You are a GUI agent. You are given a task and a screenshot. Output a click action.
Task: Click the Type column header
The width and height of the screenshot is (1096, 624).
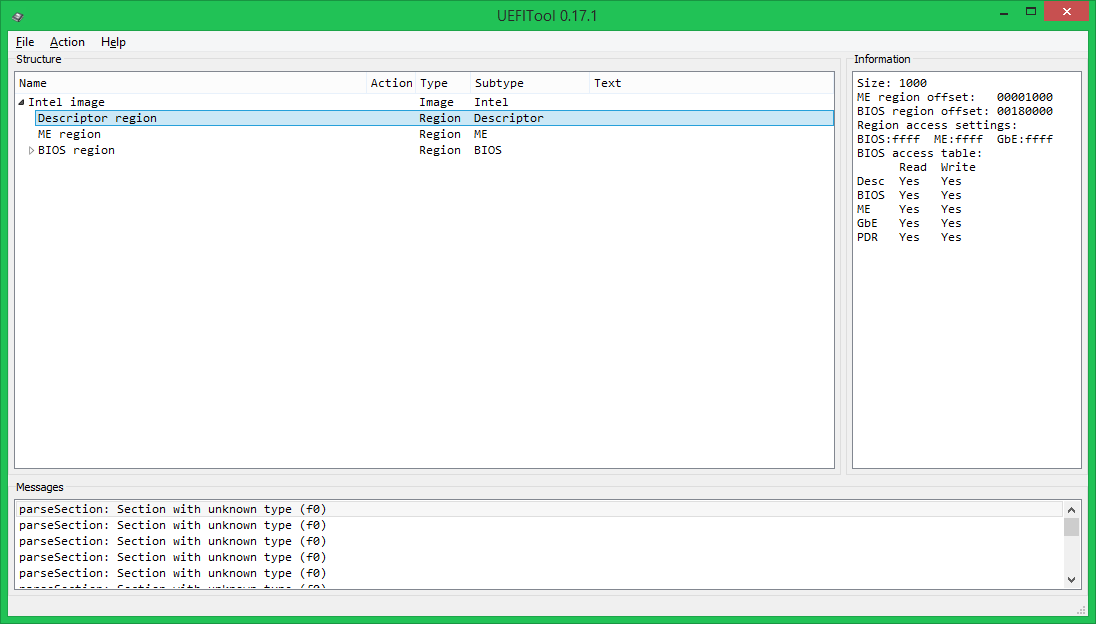tap(443, 83)
